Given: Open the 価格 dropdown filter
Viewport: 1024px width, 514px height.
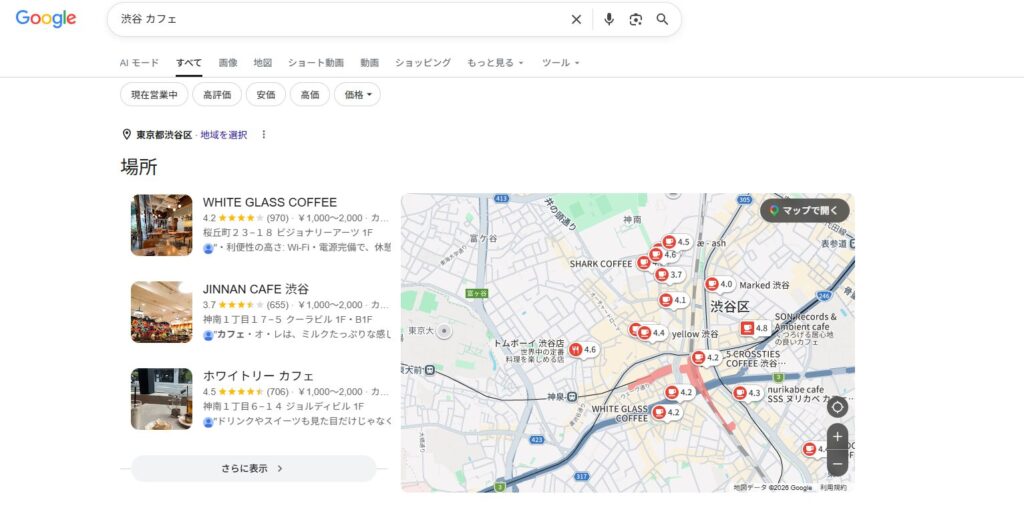Looking at the screenshot, I should click(357, 95).
